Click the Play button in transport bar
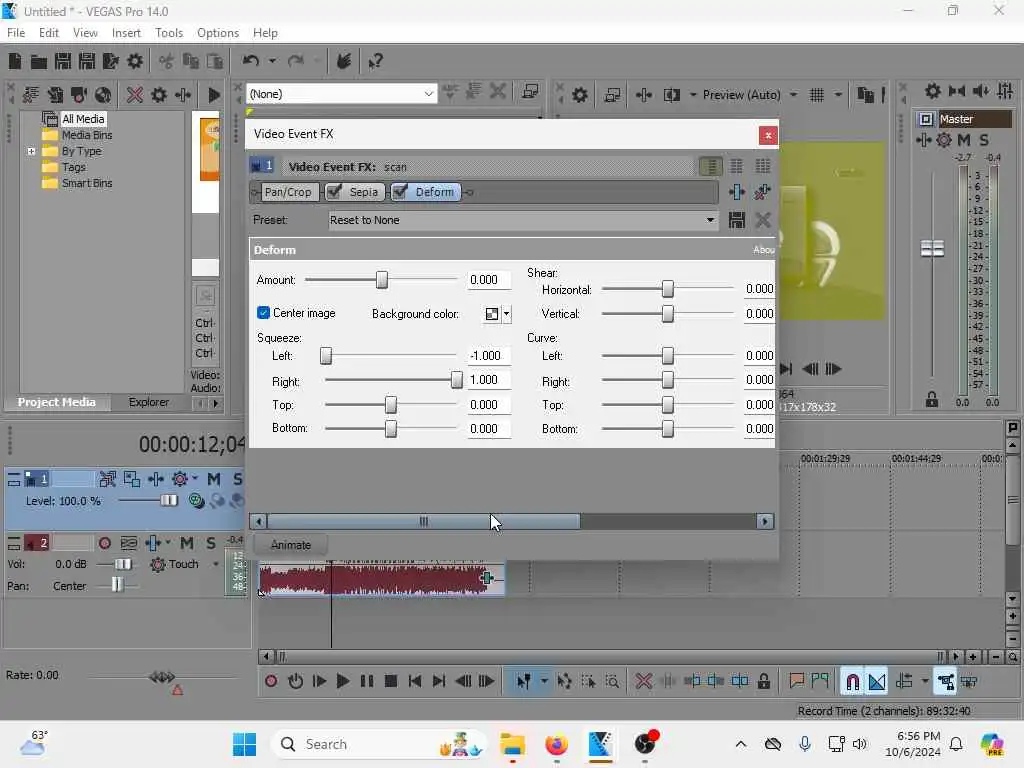1024x768 pixels. pos(342,681)
